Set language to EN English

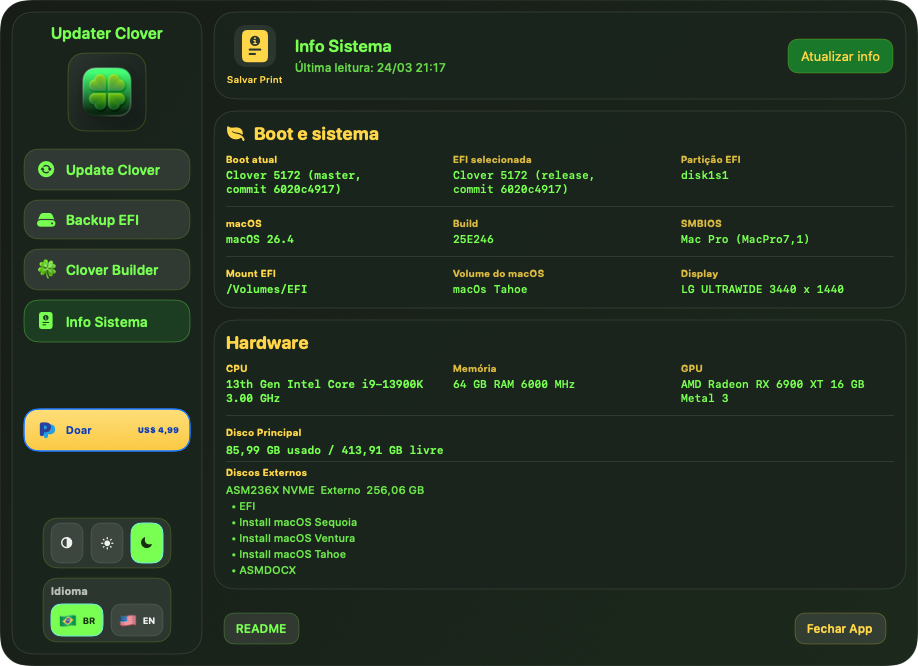pyautogui.click(x=137, y=620)
